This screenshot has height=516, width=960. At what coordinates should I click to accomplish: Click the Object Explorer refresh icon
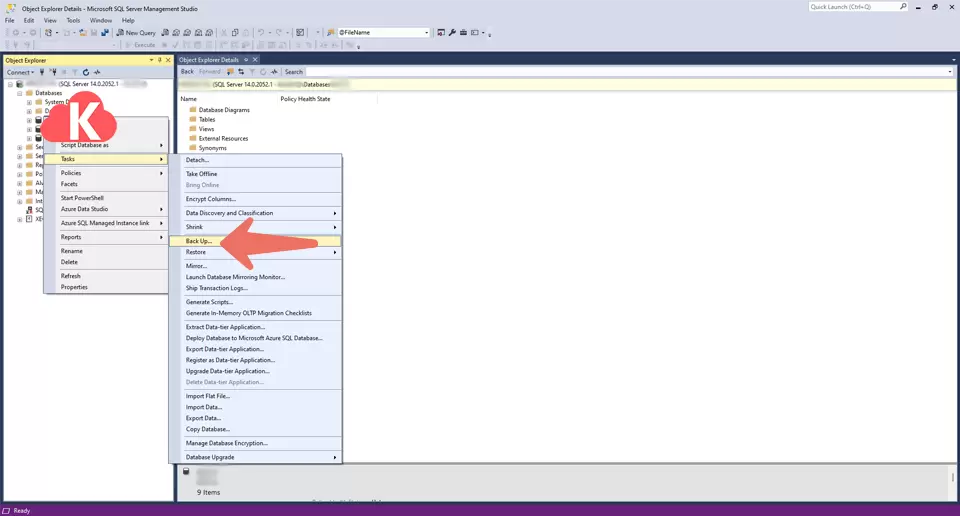[x=86, y=72]
